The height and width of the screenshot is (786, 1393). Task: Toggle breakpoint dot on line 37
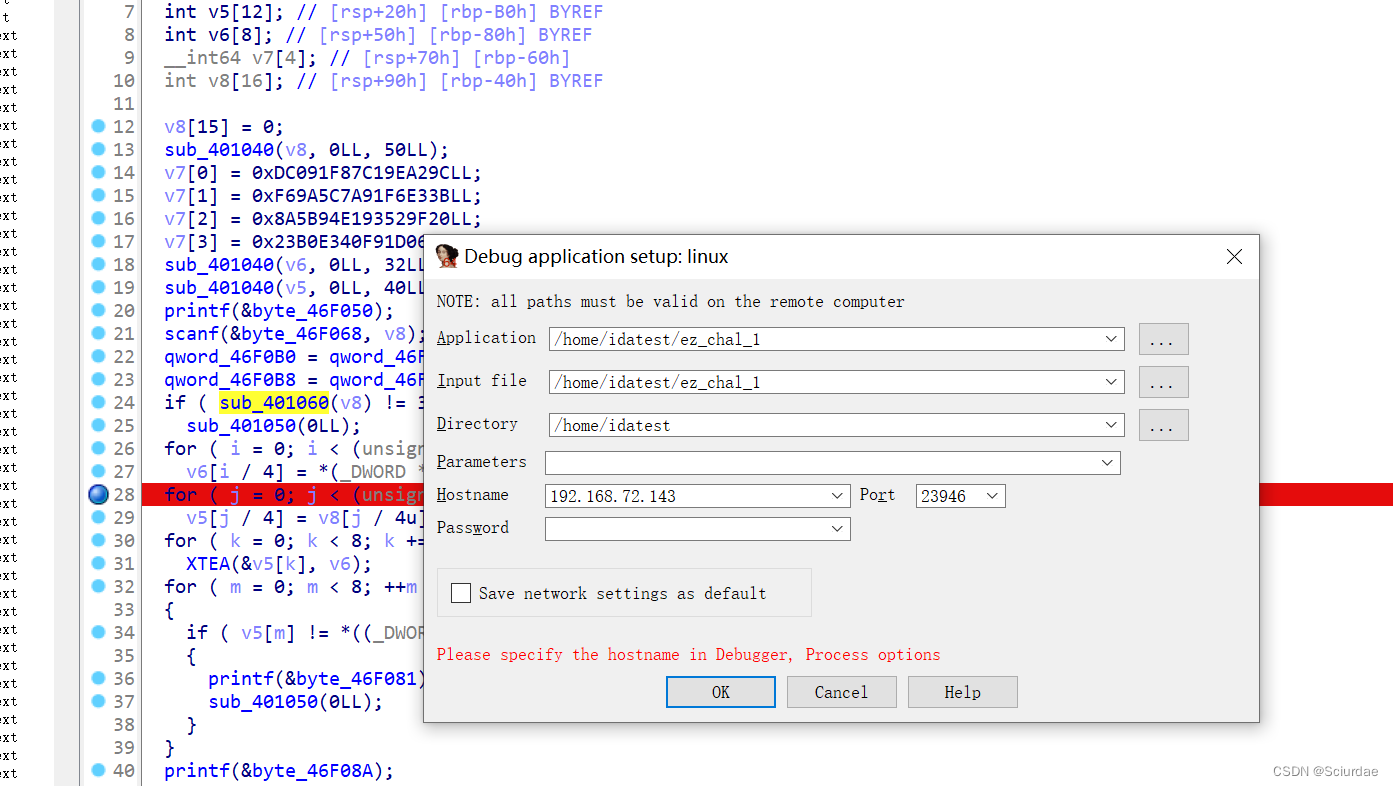[98, 701]
